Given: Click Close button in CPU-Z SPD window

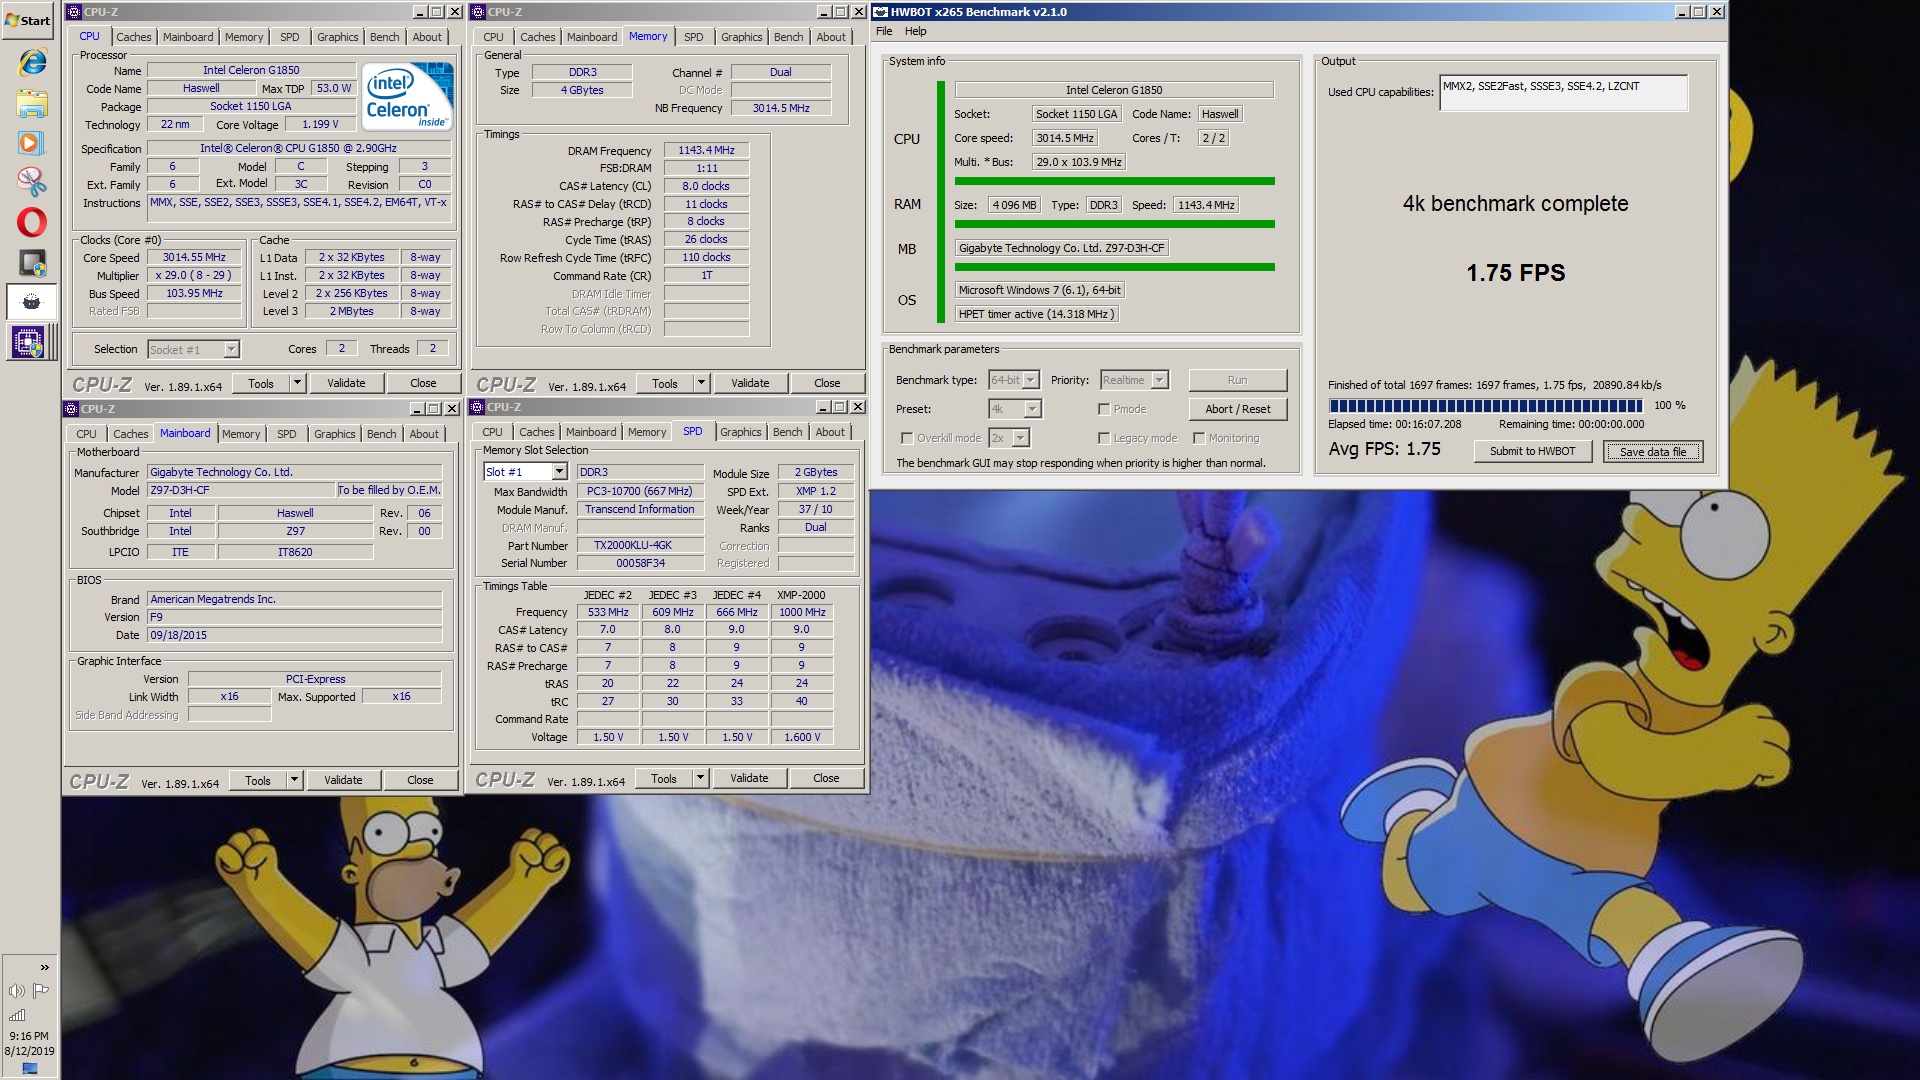Looking at the screenshot, I should point(826,778).
